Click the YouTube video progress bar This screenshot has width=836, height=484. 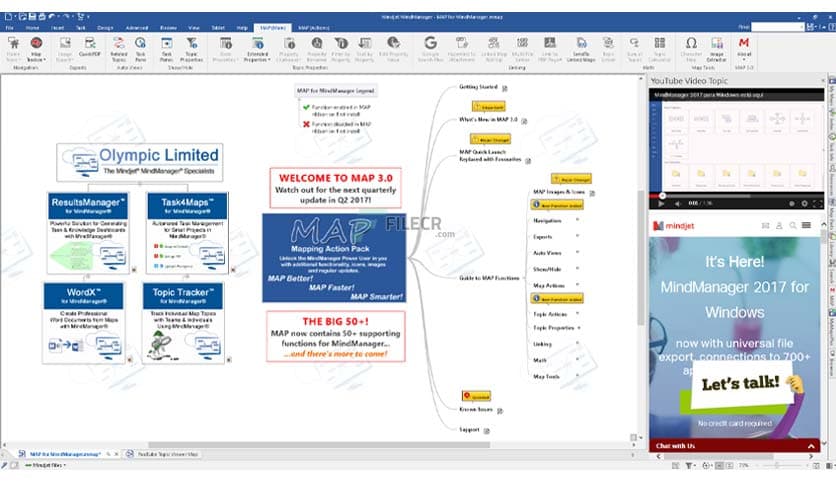coord(736,196)
